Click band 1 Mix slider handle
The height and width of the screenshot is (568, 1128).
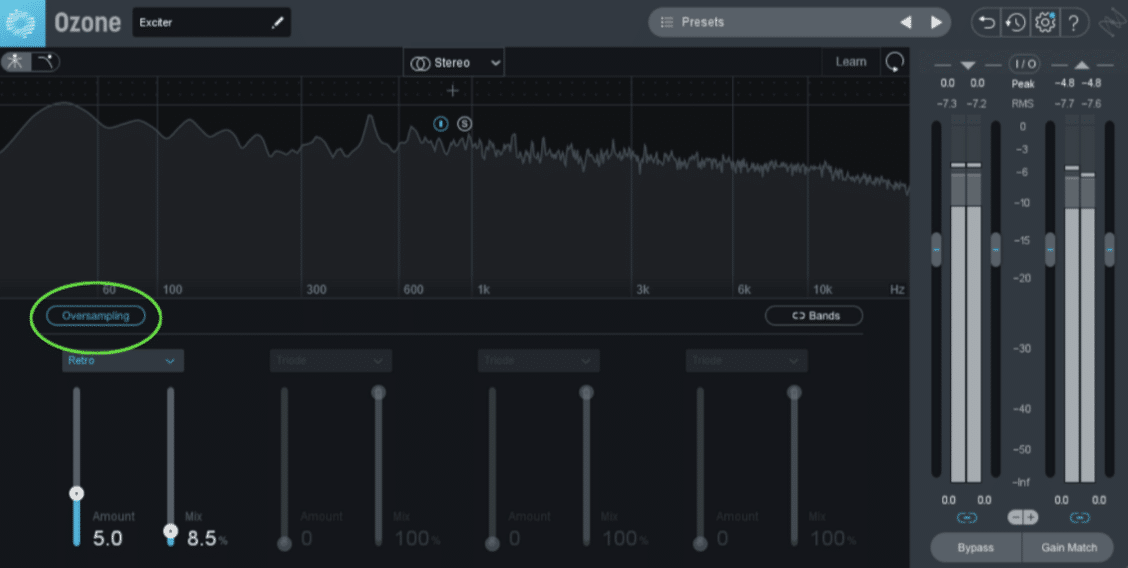170,531
